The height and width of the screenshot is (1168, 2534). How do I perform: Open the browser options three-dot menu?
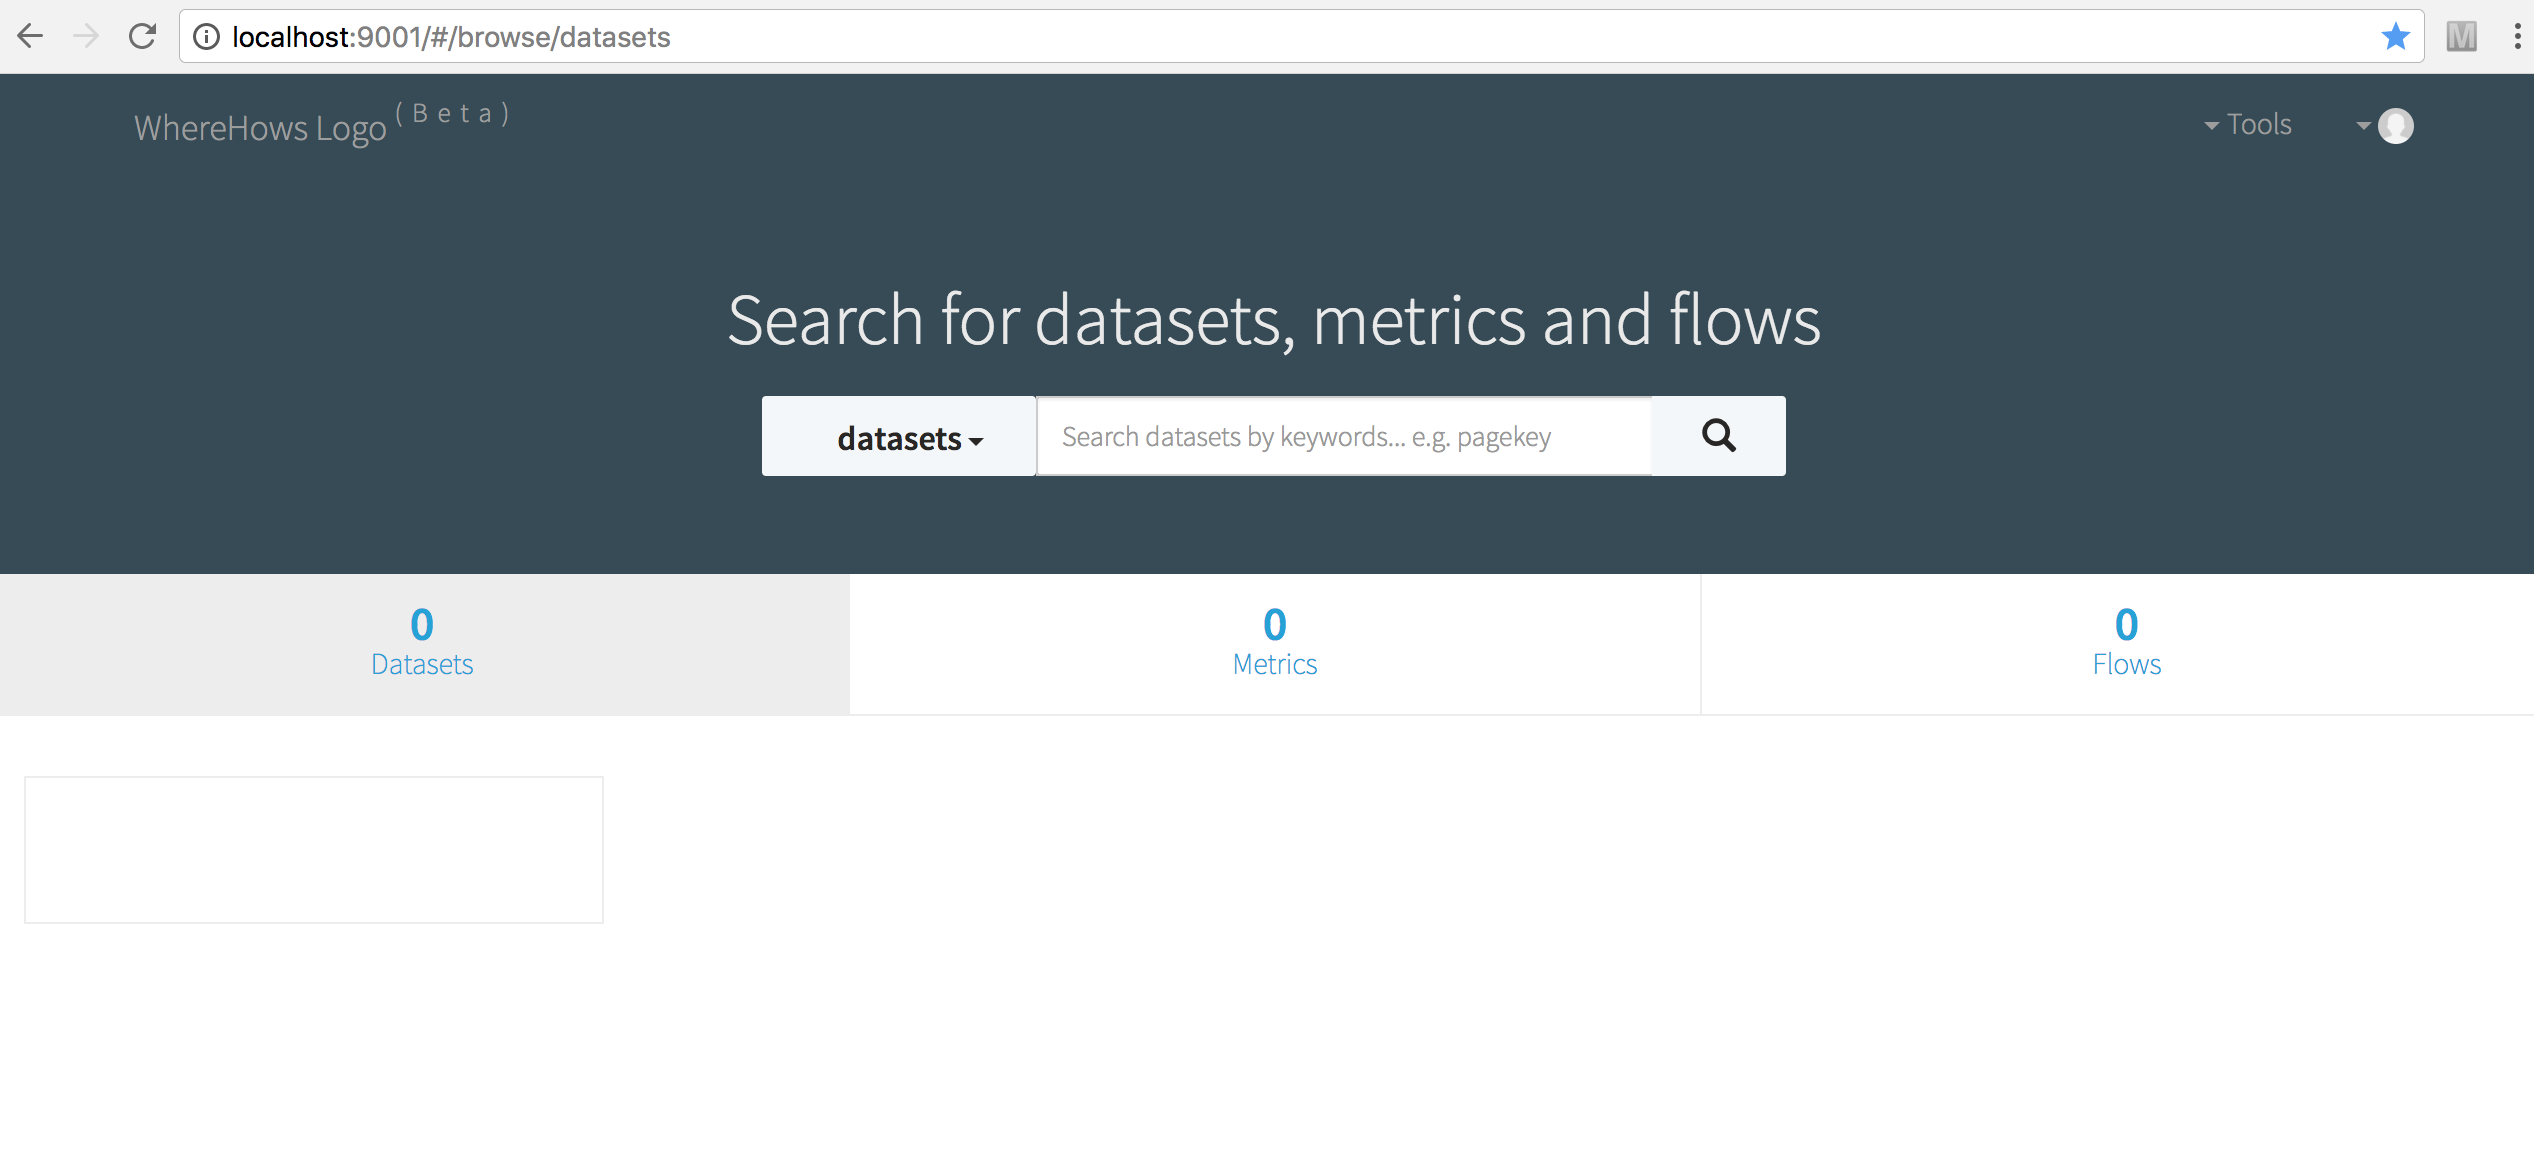tap(2518, 36)
